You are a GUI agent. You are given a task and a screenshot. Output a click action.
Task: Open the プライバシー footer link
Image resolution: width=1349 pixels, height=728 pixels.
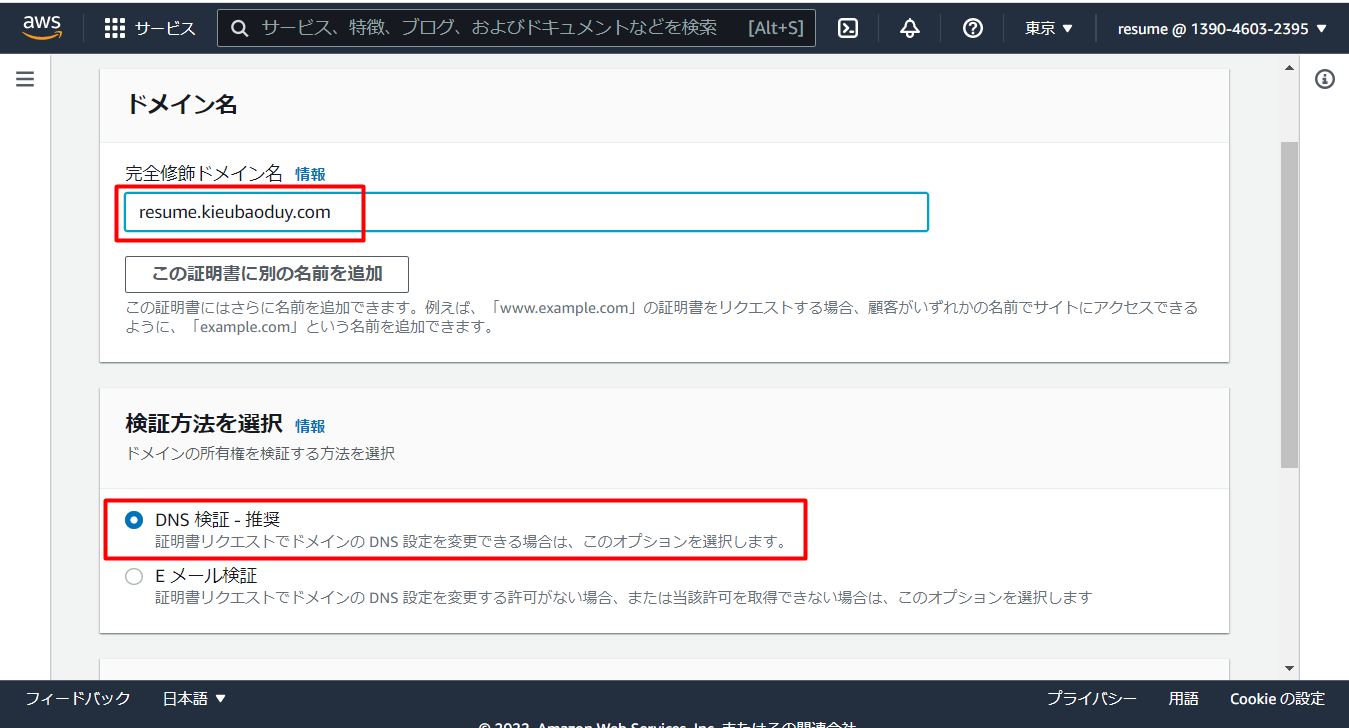coord(1092,698)
